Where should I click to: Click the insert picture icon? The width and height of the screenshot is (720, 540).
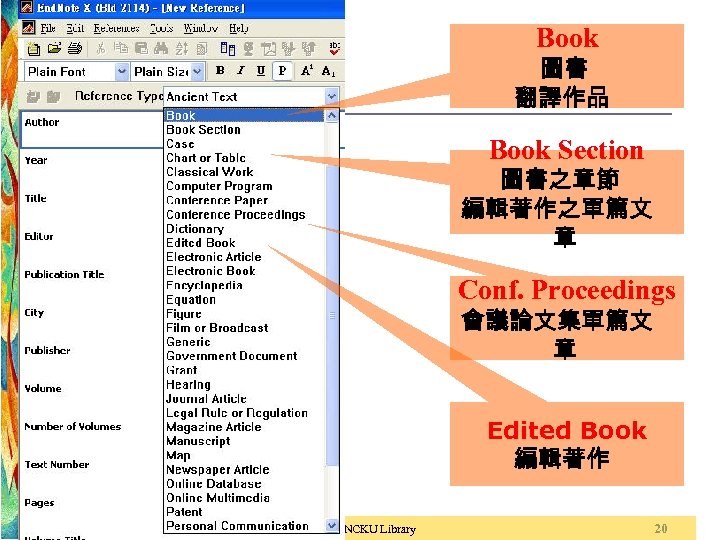[268, 48]
